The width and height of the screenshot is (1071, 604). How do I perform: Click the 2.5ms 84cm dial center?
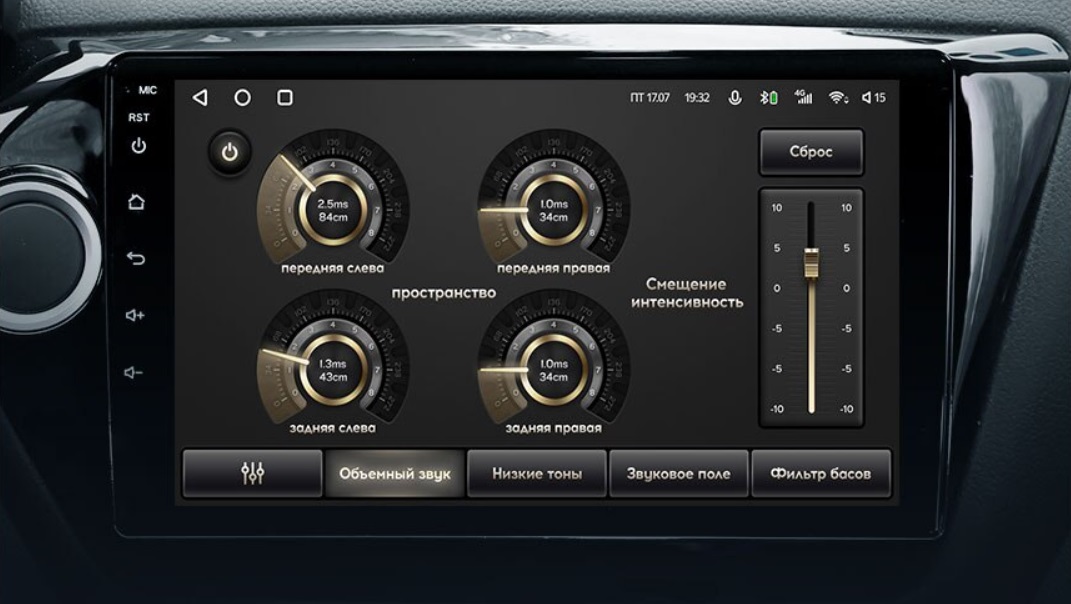pos(333,210)
